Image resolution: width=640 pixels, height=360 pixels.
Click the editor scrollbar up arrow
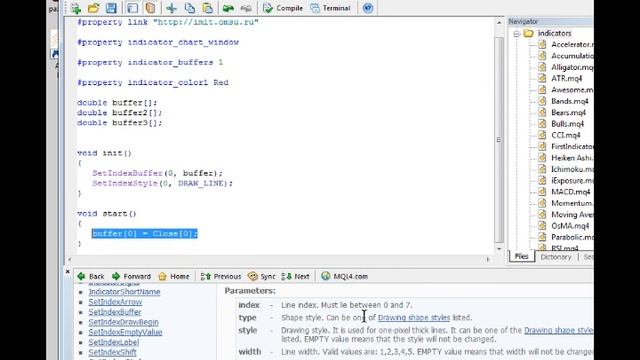[x=499, y=23]
